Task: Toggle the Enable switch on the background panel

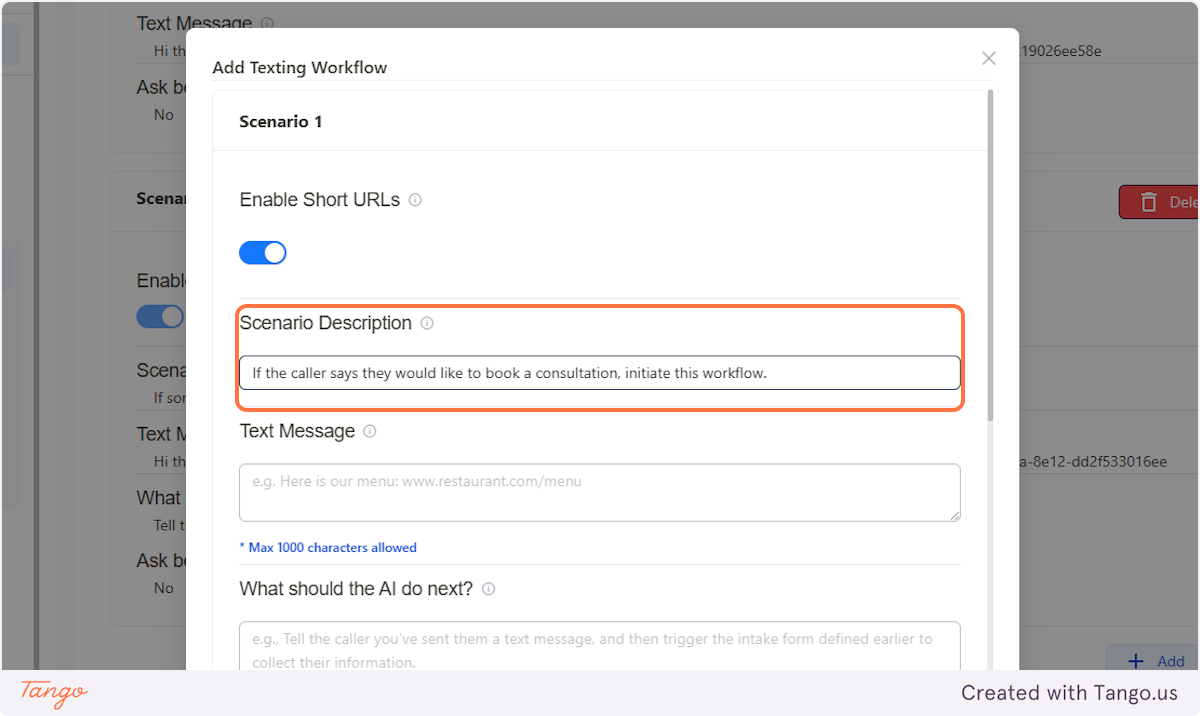Action: tap(159, 316)
